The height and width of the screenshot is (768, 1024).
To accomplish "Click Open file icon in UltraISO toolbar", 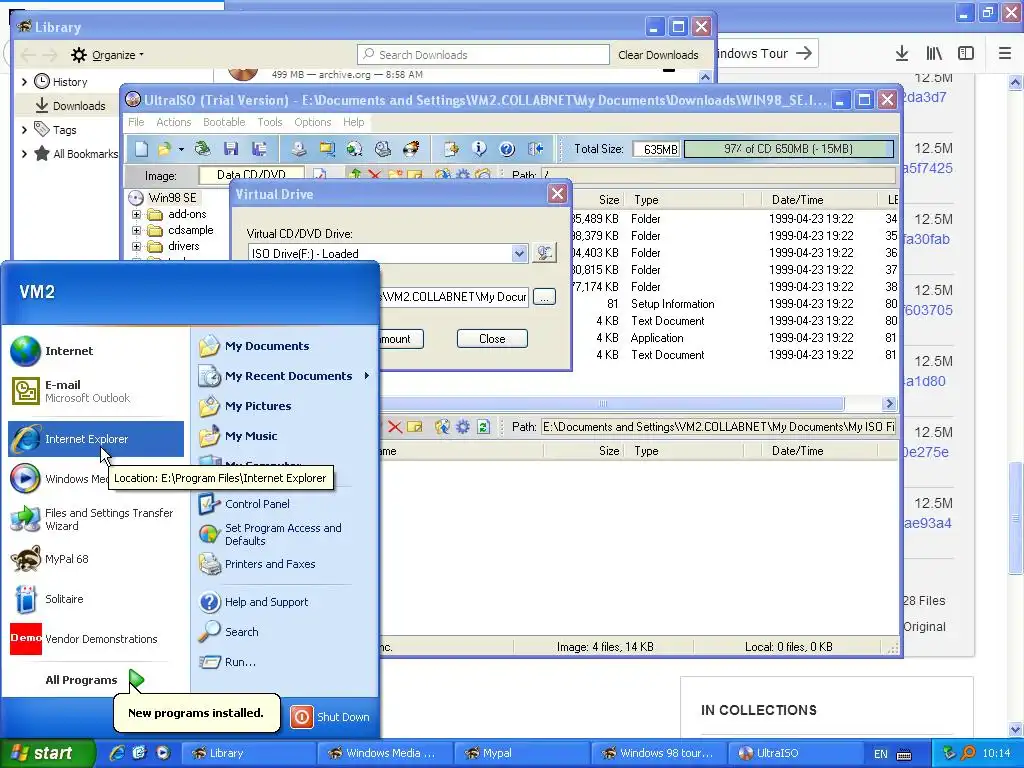I will pos(164,149).
